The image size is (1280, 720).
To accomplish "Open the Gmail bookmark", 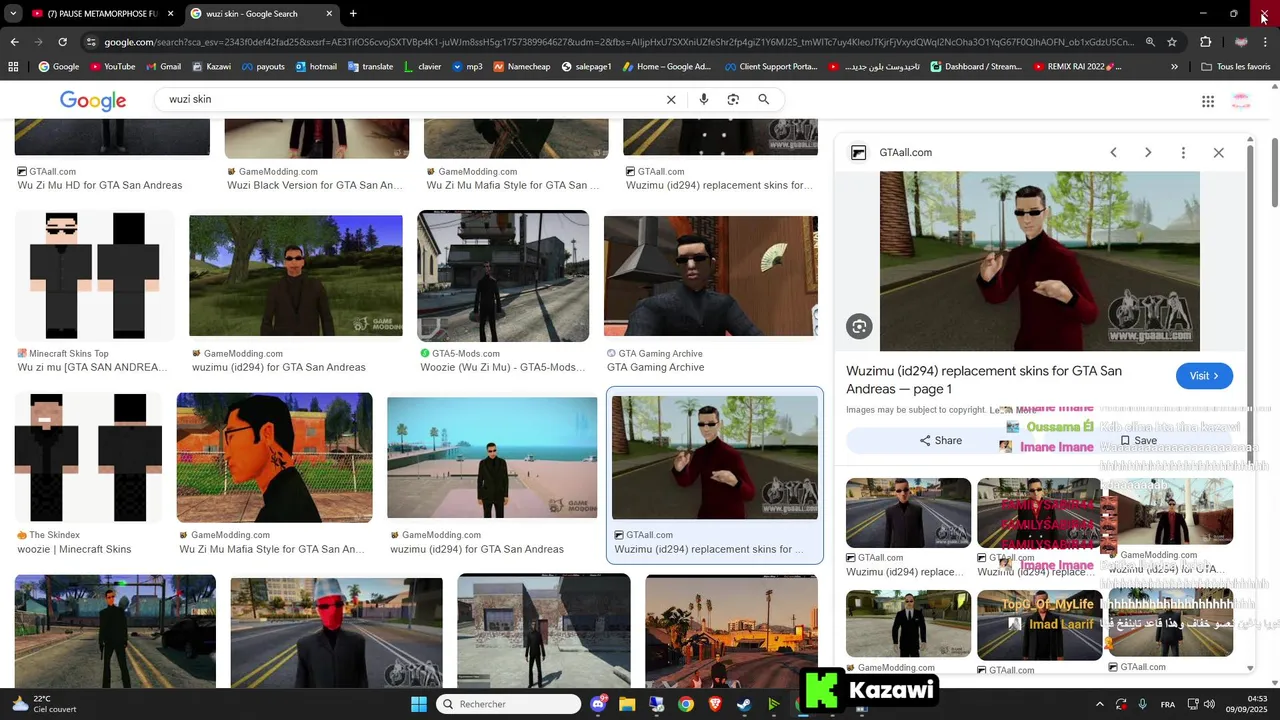I will [163, 67].
